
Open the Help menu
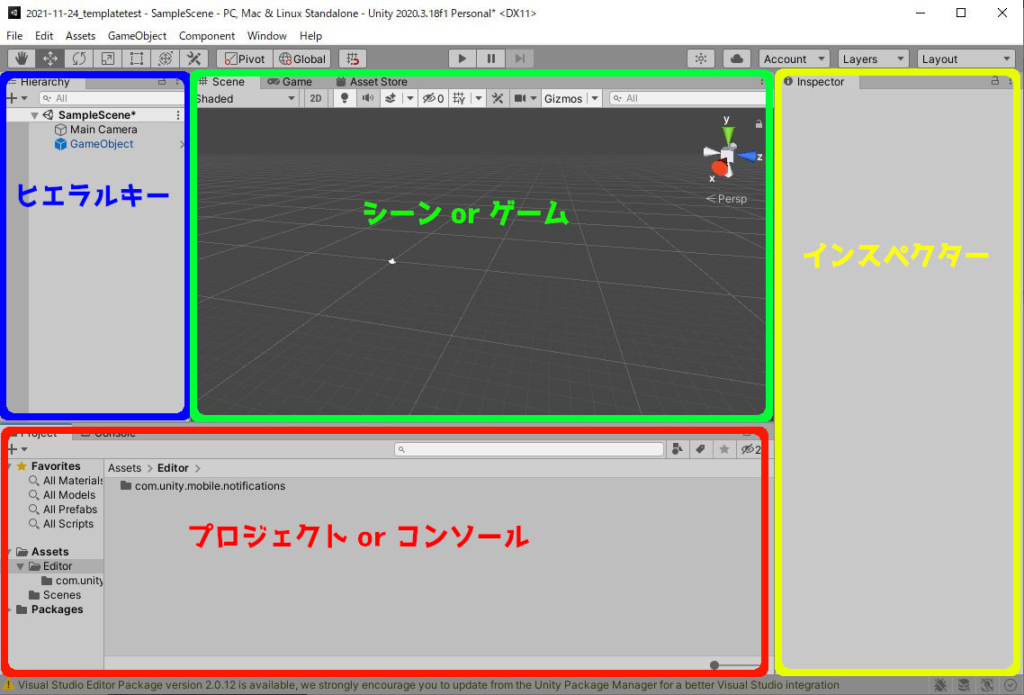311,36
